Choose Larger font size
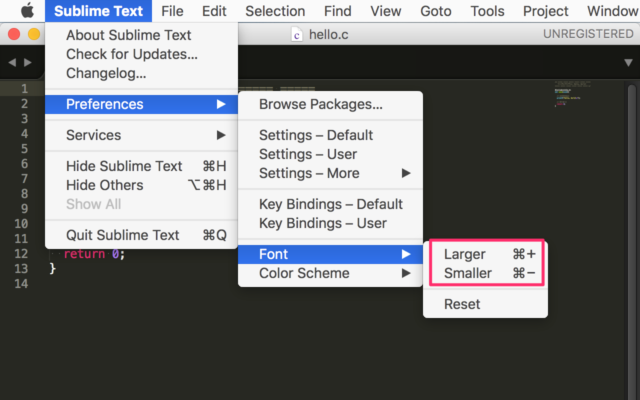This screenshot has height=400, width=640. tap(485, 254)
